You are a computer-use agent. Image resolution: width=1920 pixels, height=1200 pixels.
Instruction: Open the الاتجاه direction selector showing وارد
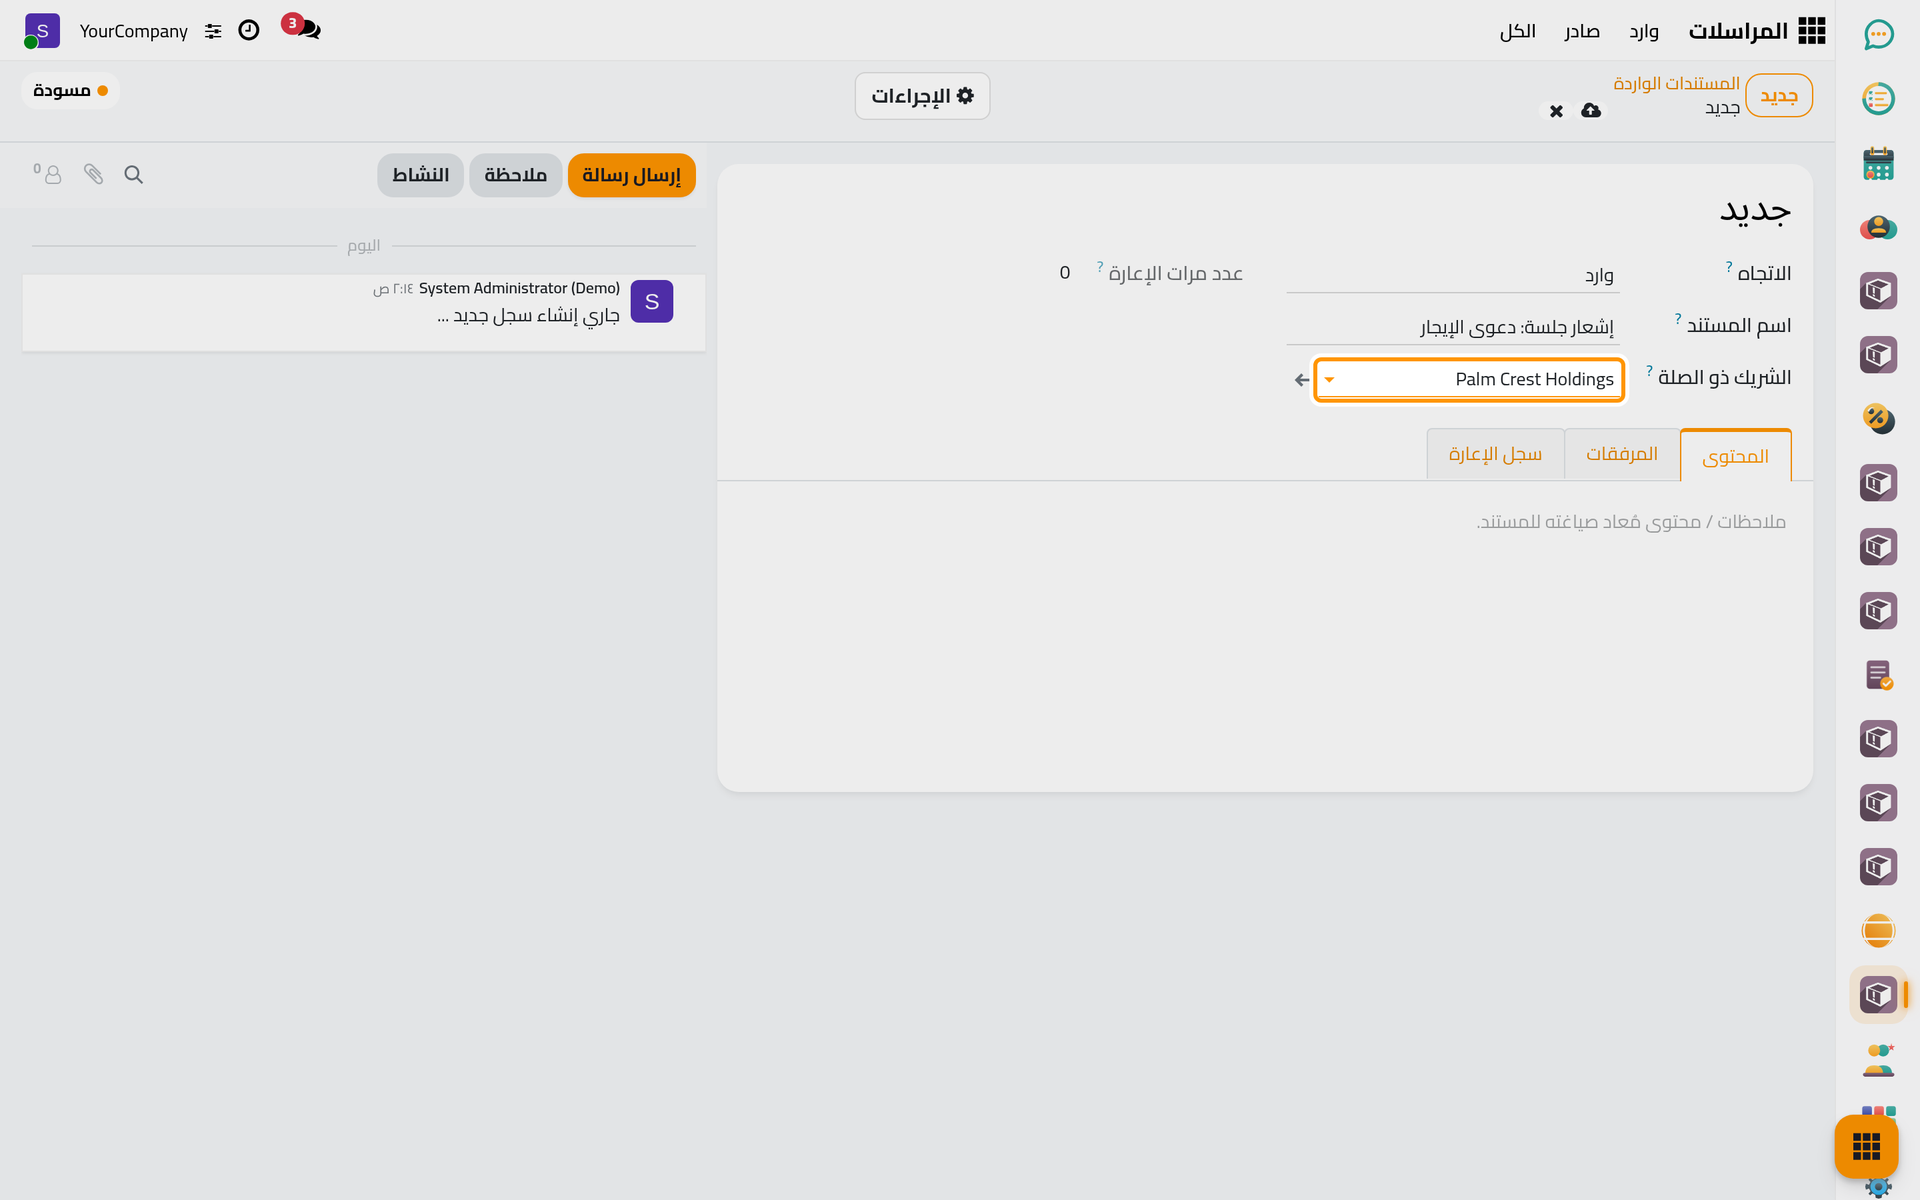(x=1452, y=275)
